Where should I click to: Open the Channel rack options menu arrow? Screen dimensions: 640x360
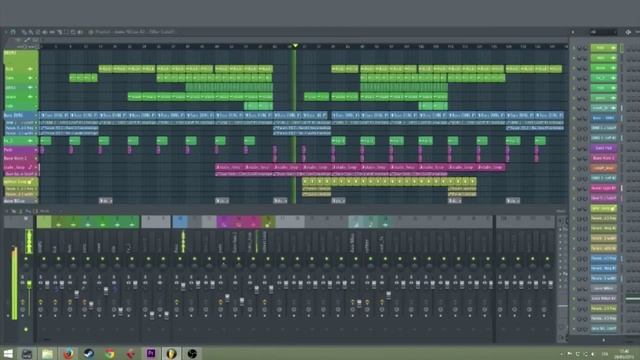tap(573, 31)
